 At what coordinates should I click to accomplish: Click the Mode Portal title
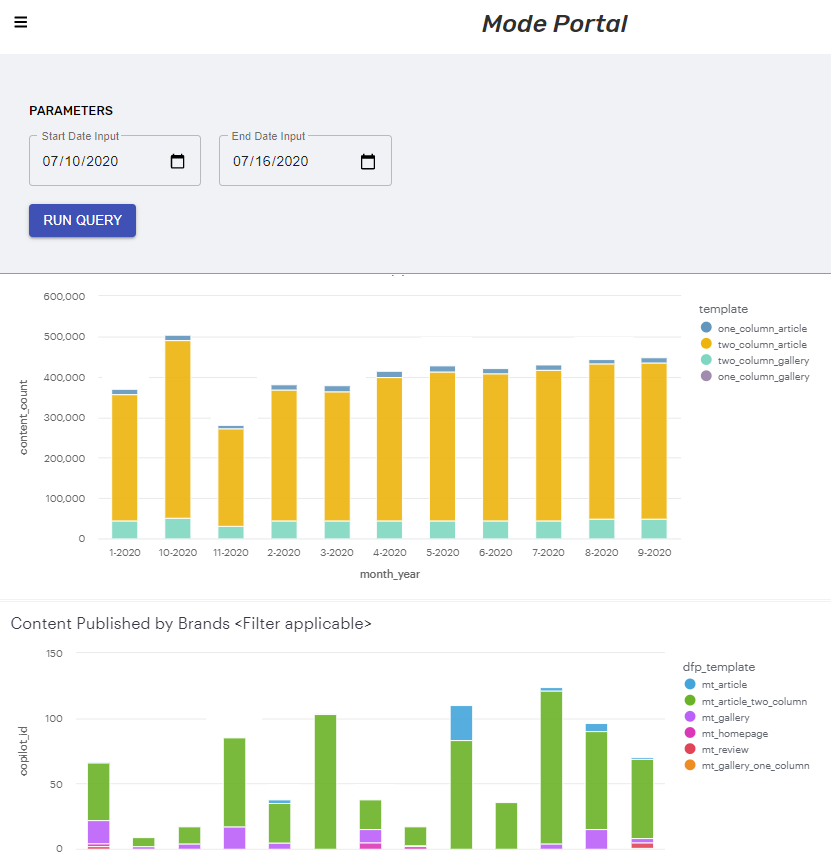point(554,24)
